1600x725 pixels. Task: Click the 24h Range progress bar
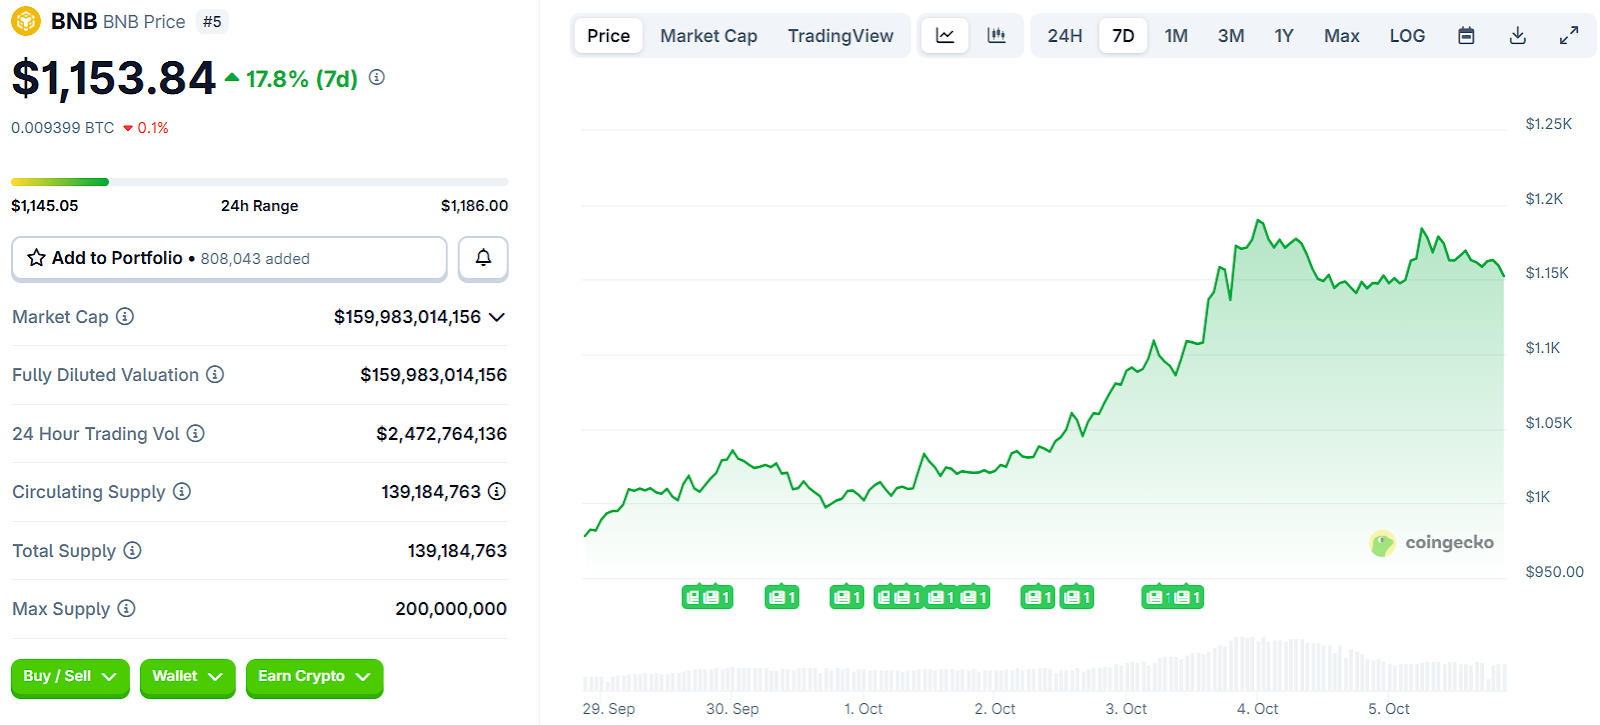tap(259, 182)
